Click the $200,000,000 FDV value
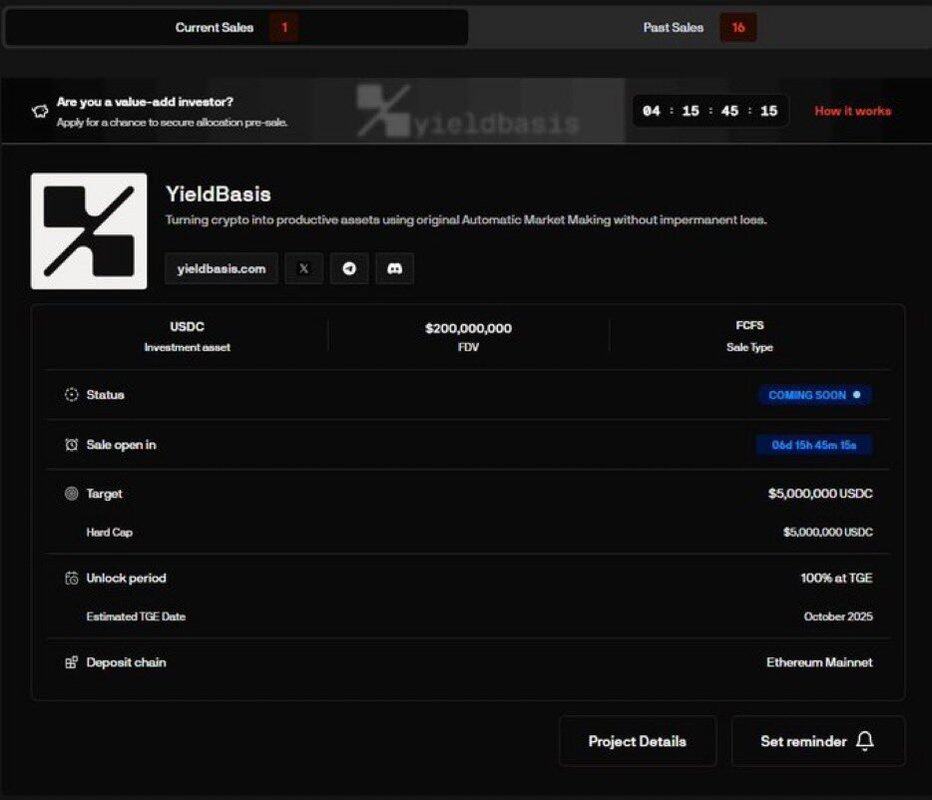 [468, 328]
